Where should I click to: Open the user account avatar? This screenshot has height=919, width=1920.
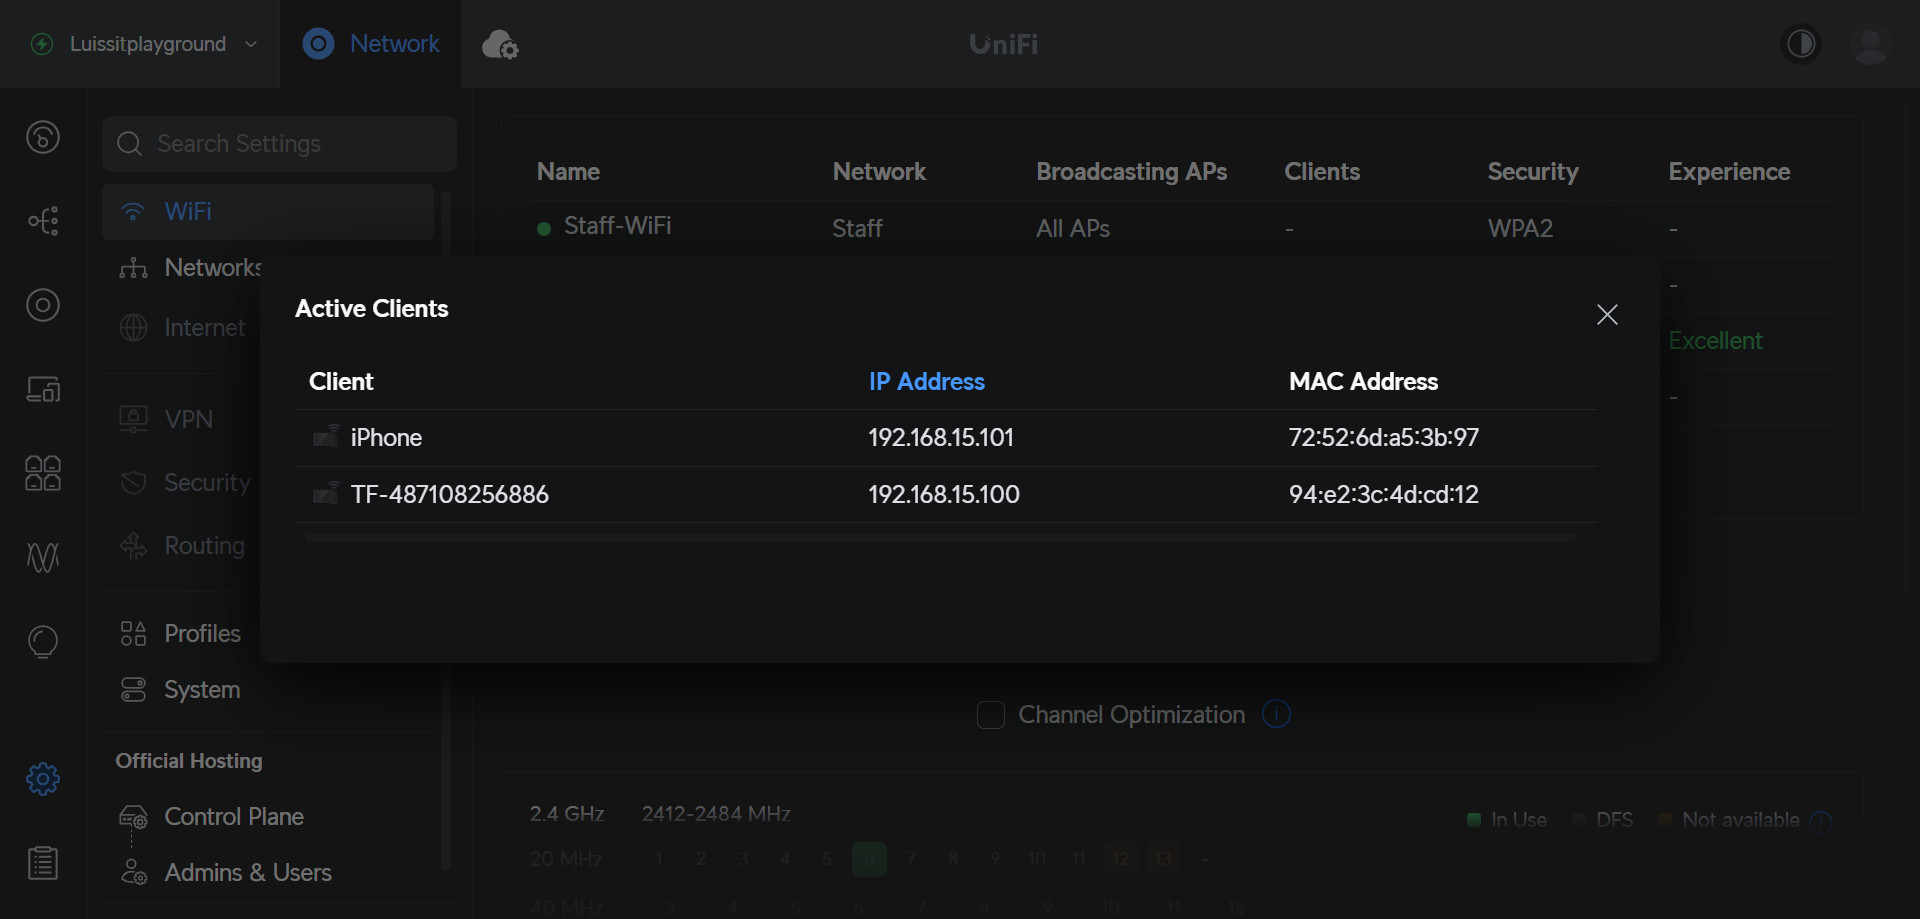click(x=1870, y=44)
